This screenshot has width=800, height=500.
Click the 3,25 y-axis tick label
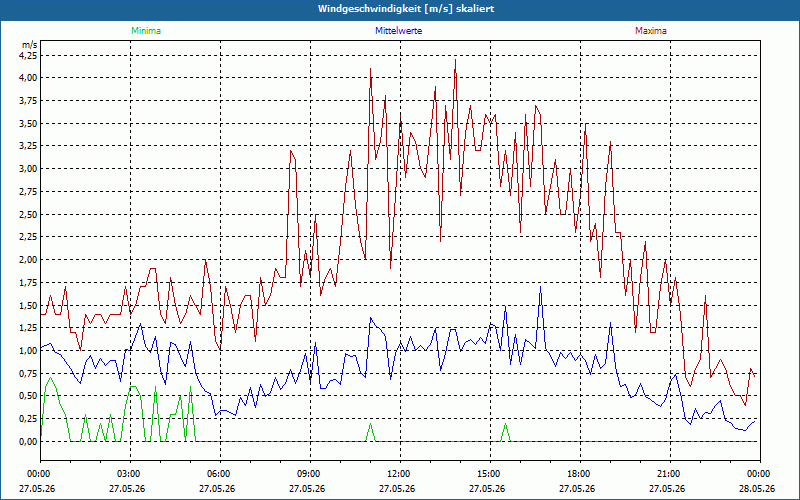tap(28, 146)
